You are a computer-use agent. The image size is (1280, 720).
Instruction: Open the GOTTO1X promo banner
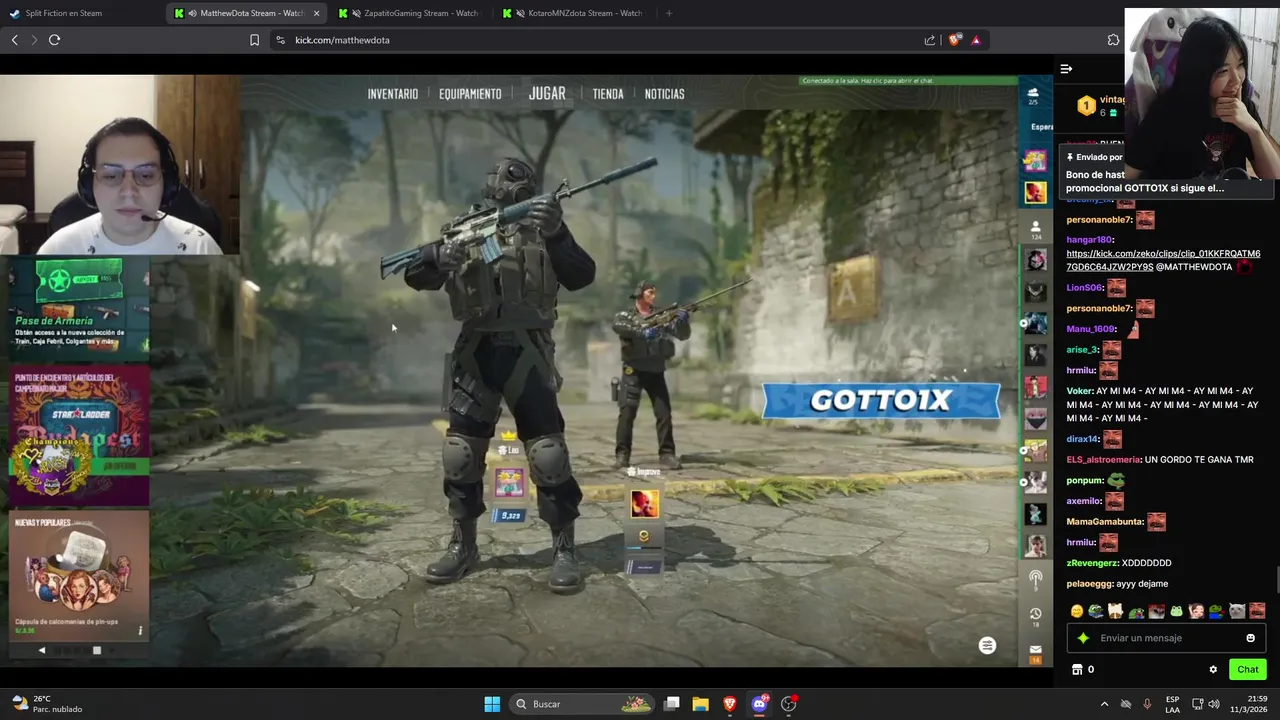(x=881, y=400)
